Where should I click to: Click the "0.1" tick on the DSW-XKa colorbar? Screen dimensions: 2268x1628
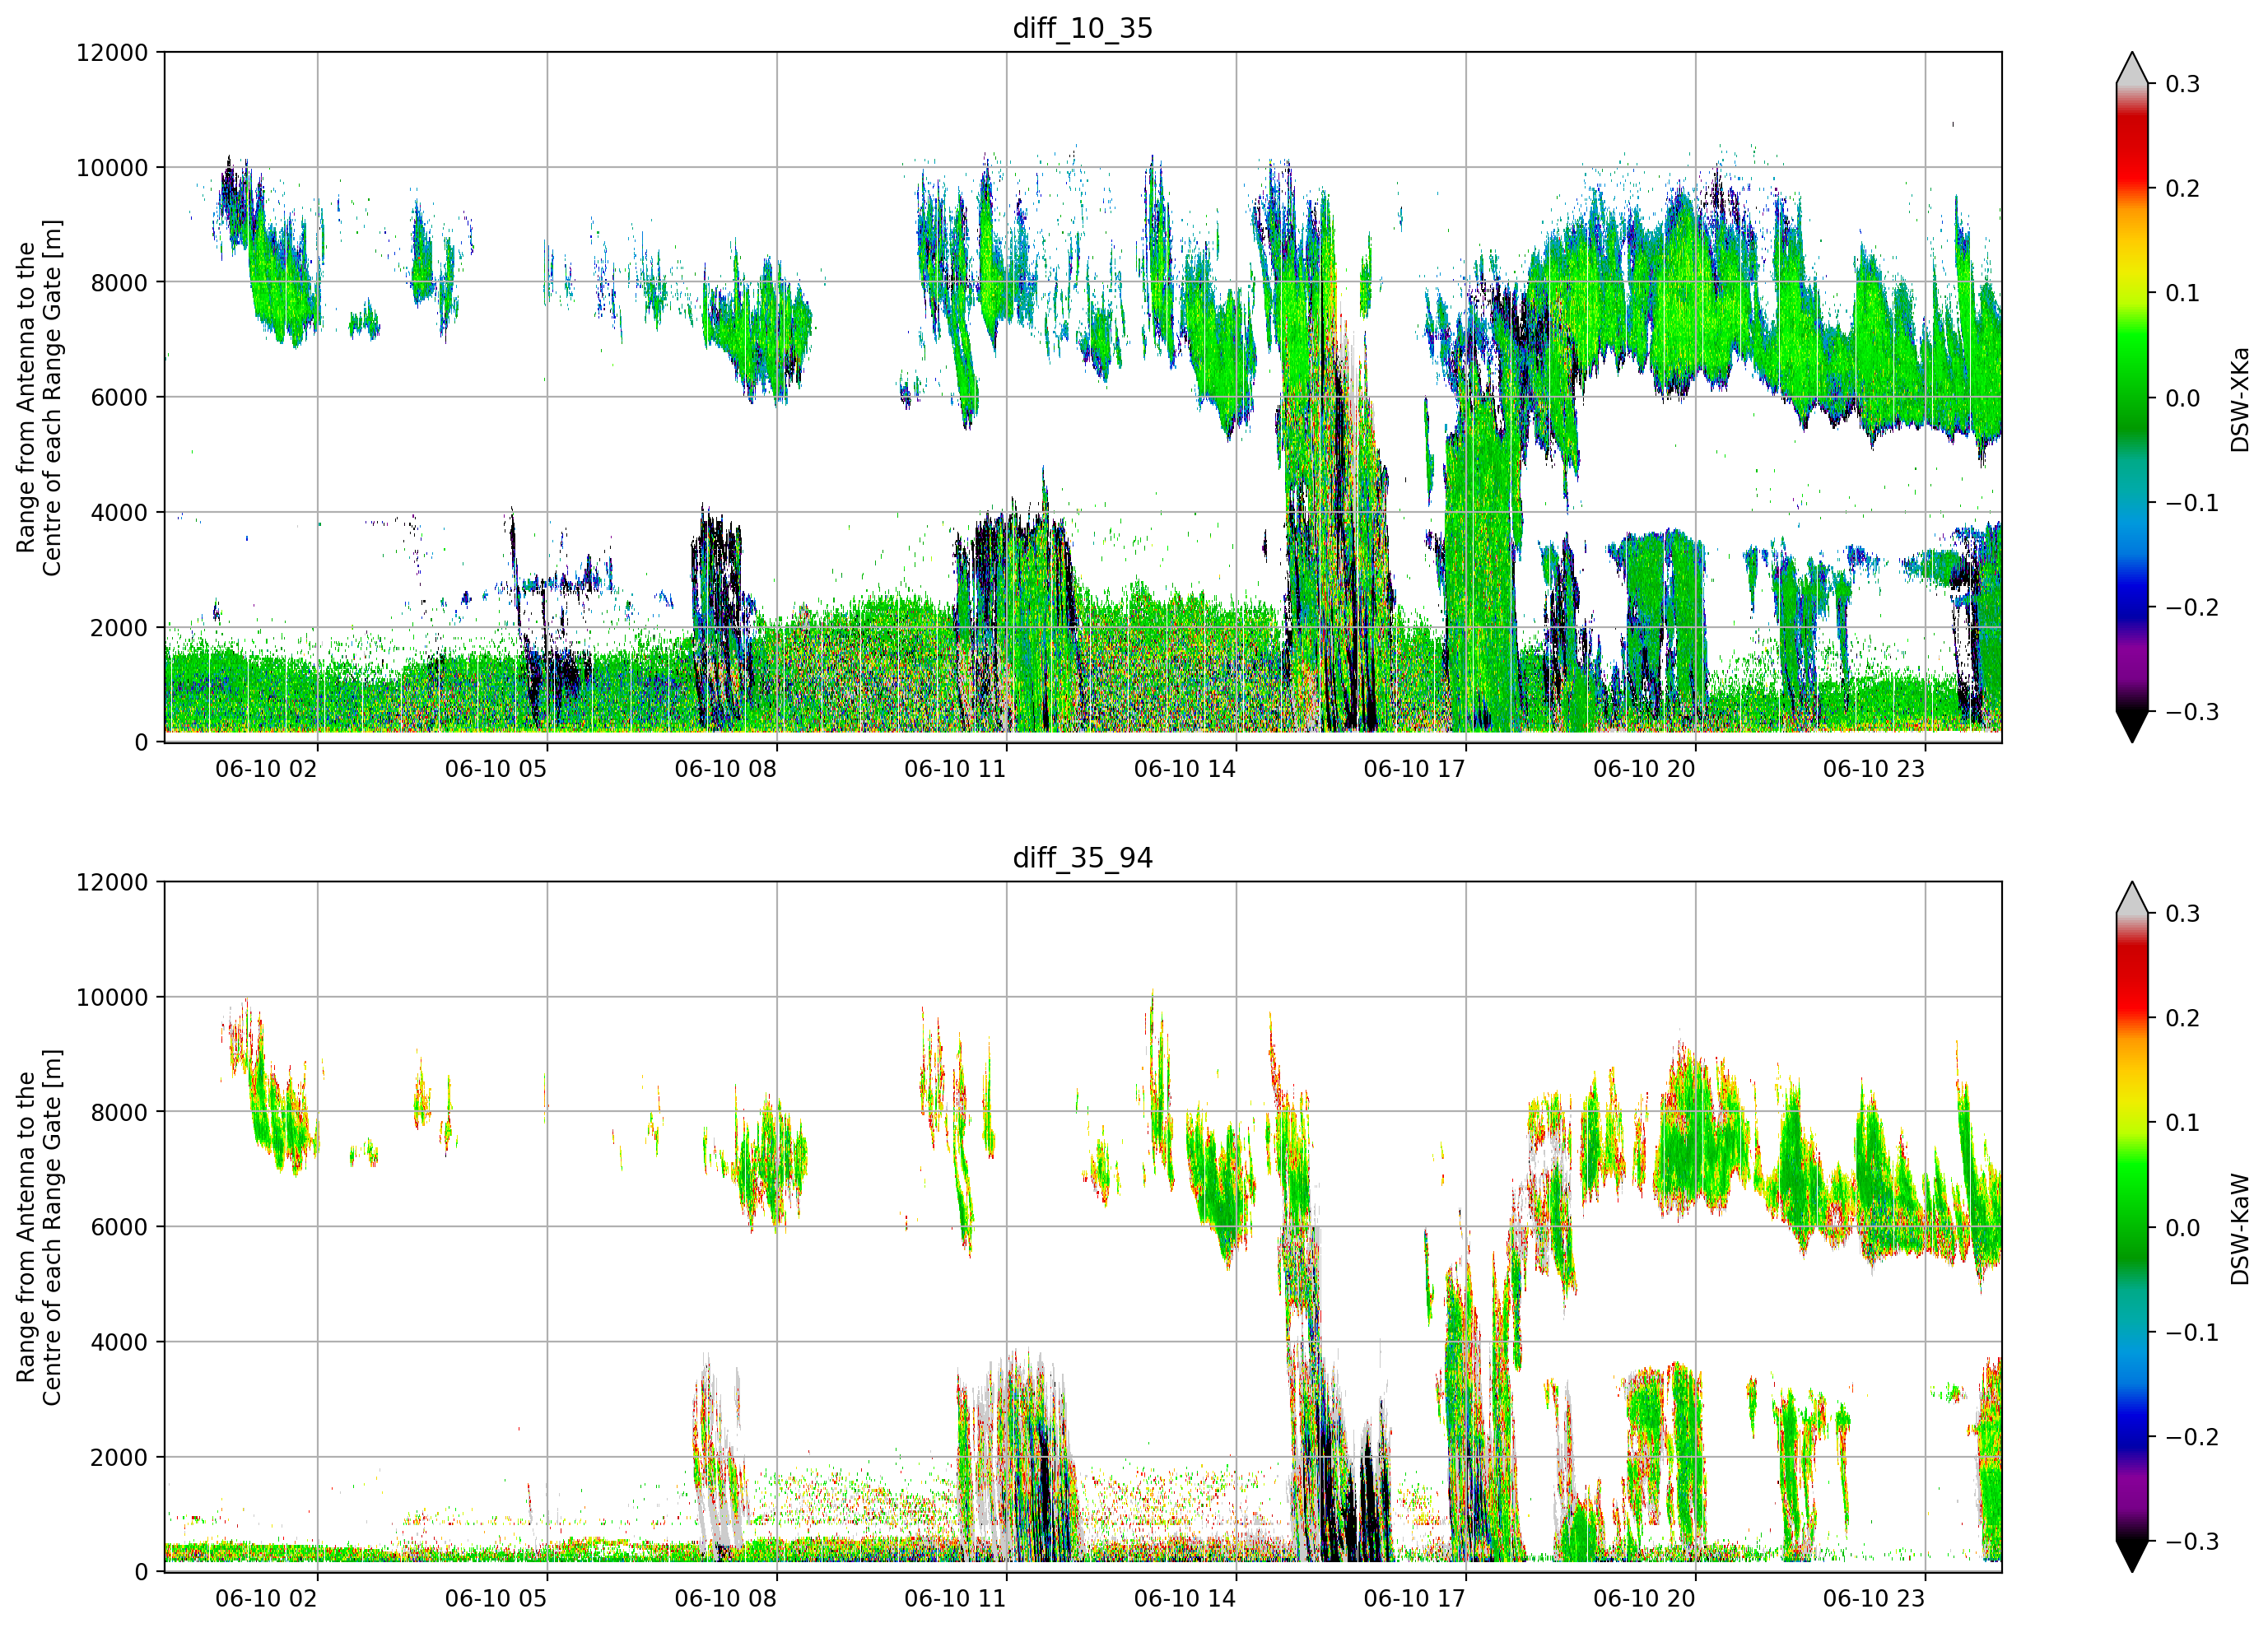[x=2182, y=294]
